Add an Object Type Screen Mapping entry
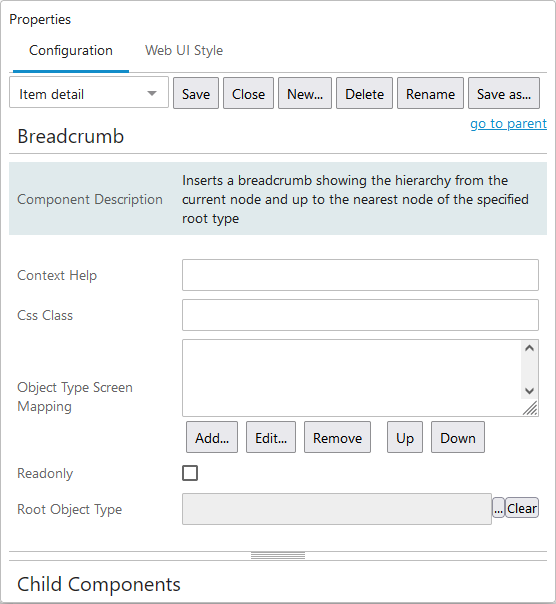 [212, 437]
